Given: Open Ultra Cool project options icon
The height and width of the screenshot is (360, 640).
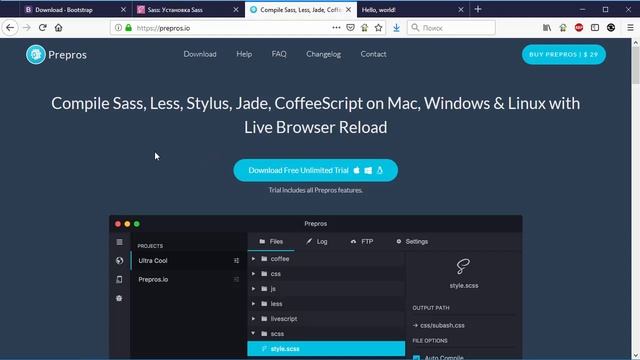Looking at the screenshot, I should point(236,260).
